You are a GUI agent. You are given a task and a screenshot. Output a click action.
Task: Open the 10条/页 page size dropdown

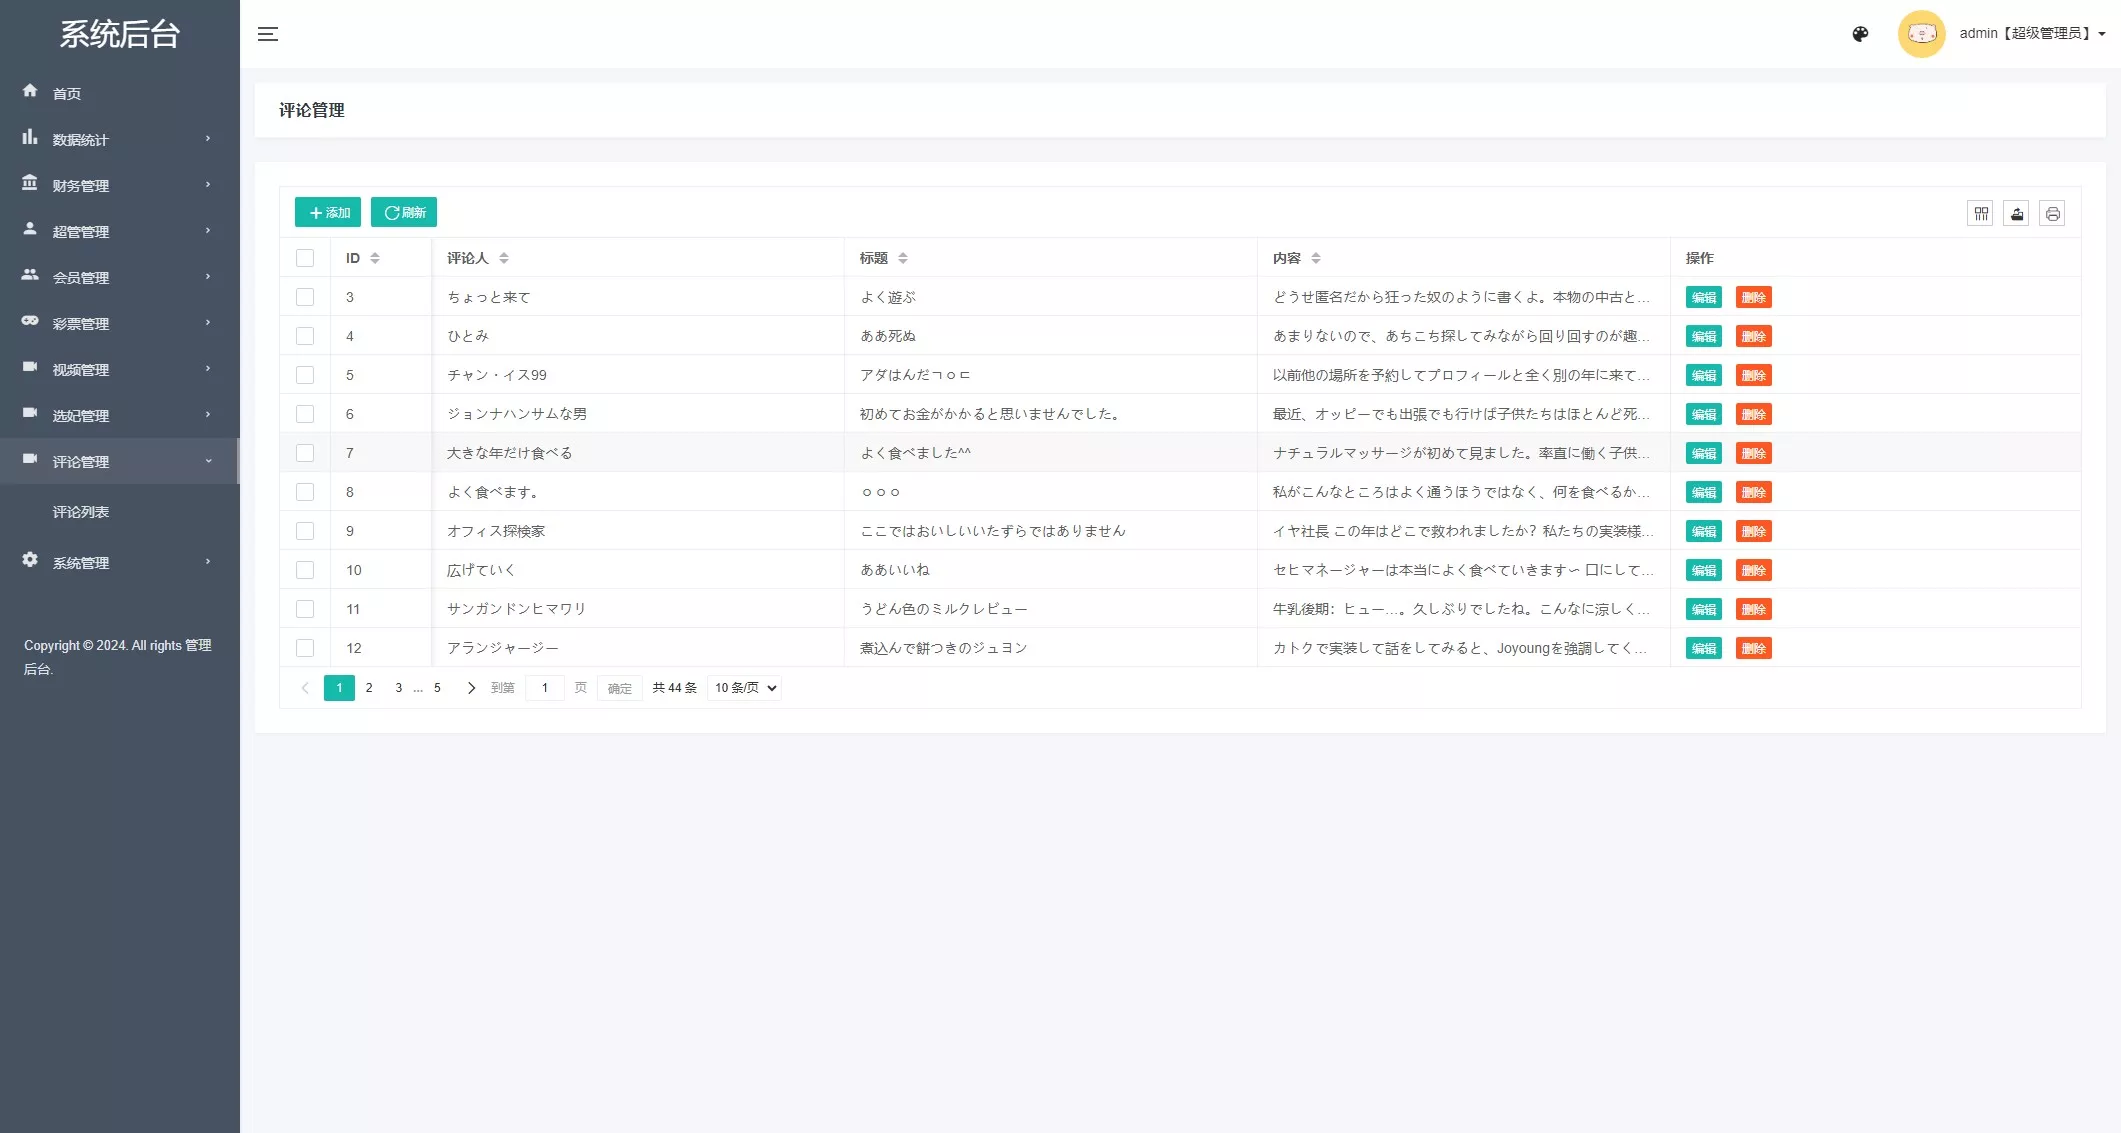(743, 687)
